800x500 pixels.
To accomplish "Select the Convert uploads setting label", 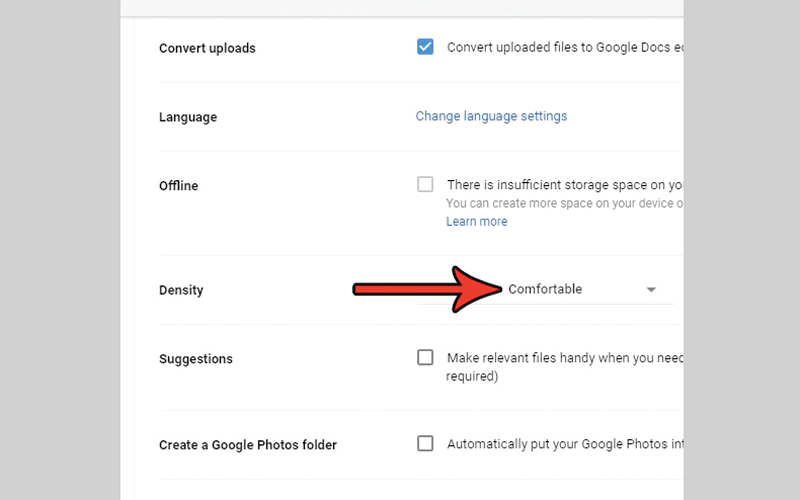I will tap(207, 48).
